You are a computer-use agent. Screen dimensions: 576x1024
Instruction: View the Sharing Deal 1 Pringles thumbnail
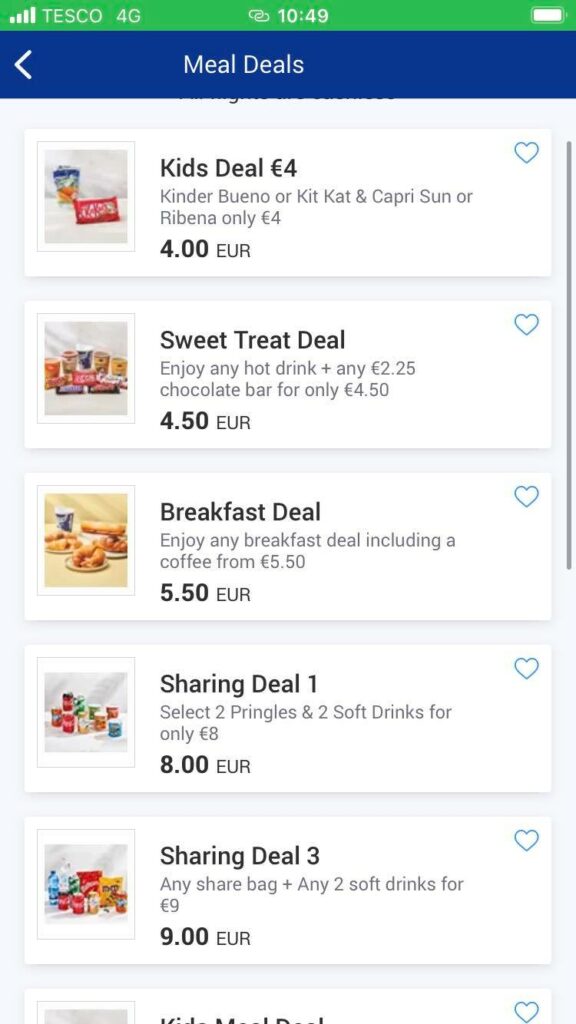[x=86, y=712]
